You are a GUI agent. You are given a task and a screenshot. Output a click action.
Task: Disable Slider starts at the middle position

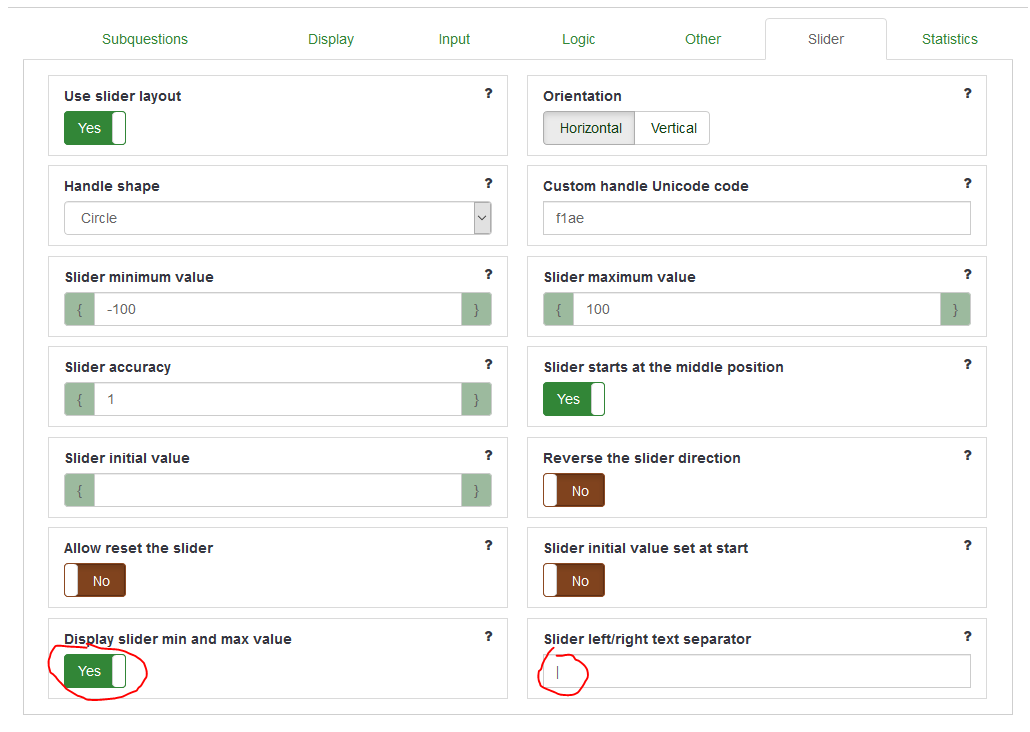(574, 399)
